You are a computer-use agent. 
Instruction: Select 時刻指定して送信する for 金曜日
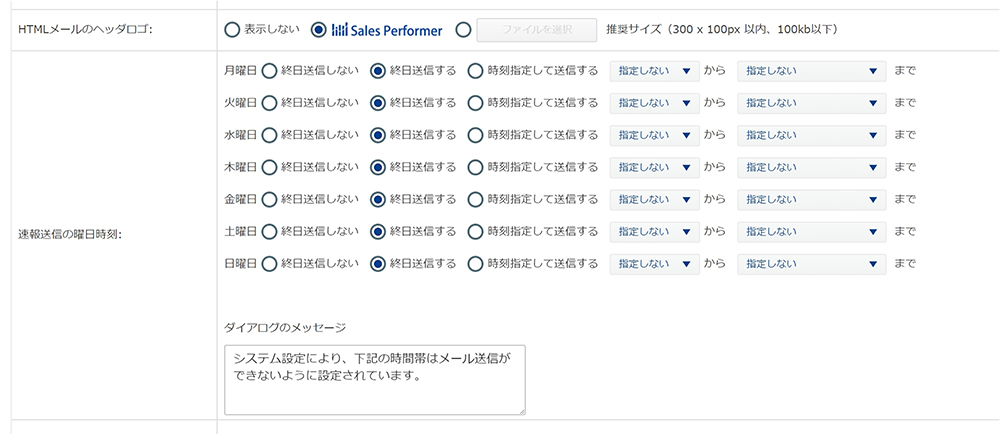tap(476, 200)
